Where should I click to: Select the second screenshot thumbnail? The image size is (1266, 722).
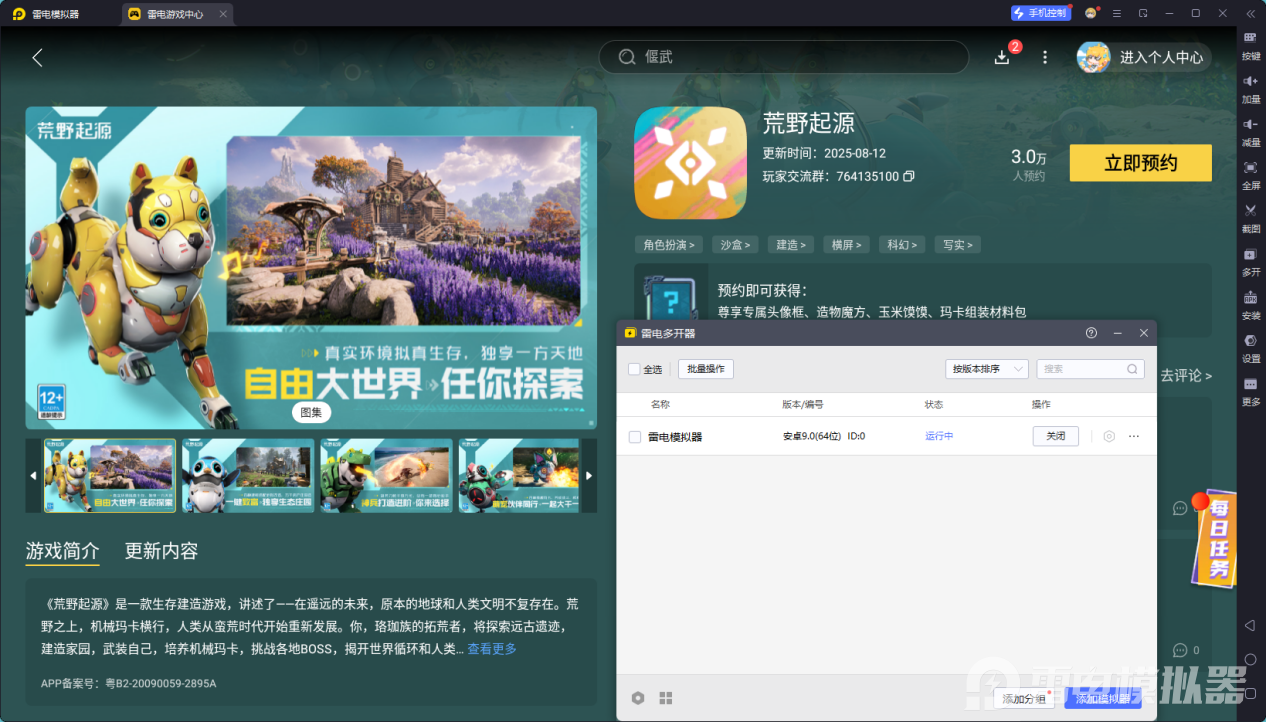coord(248,476)
